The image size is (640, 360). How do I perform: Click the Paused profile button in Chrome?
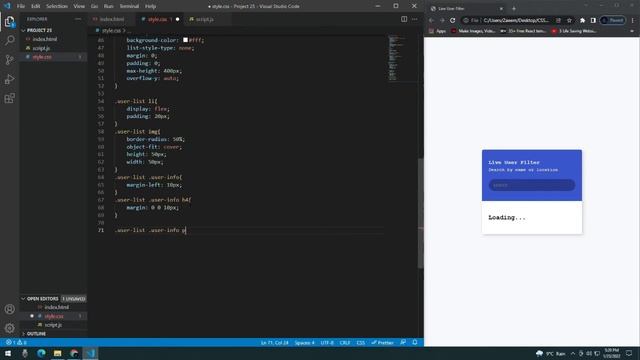pos(613,20)
